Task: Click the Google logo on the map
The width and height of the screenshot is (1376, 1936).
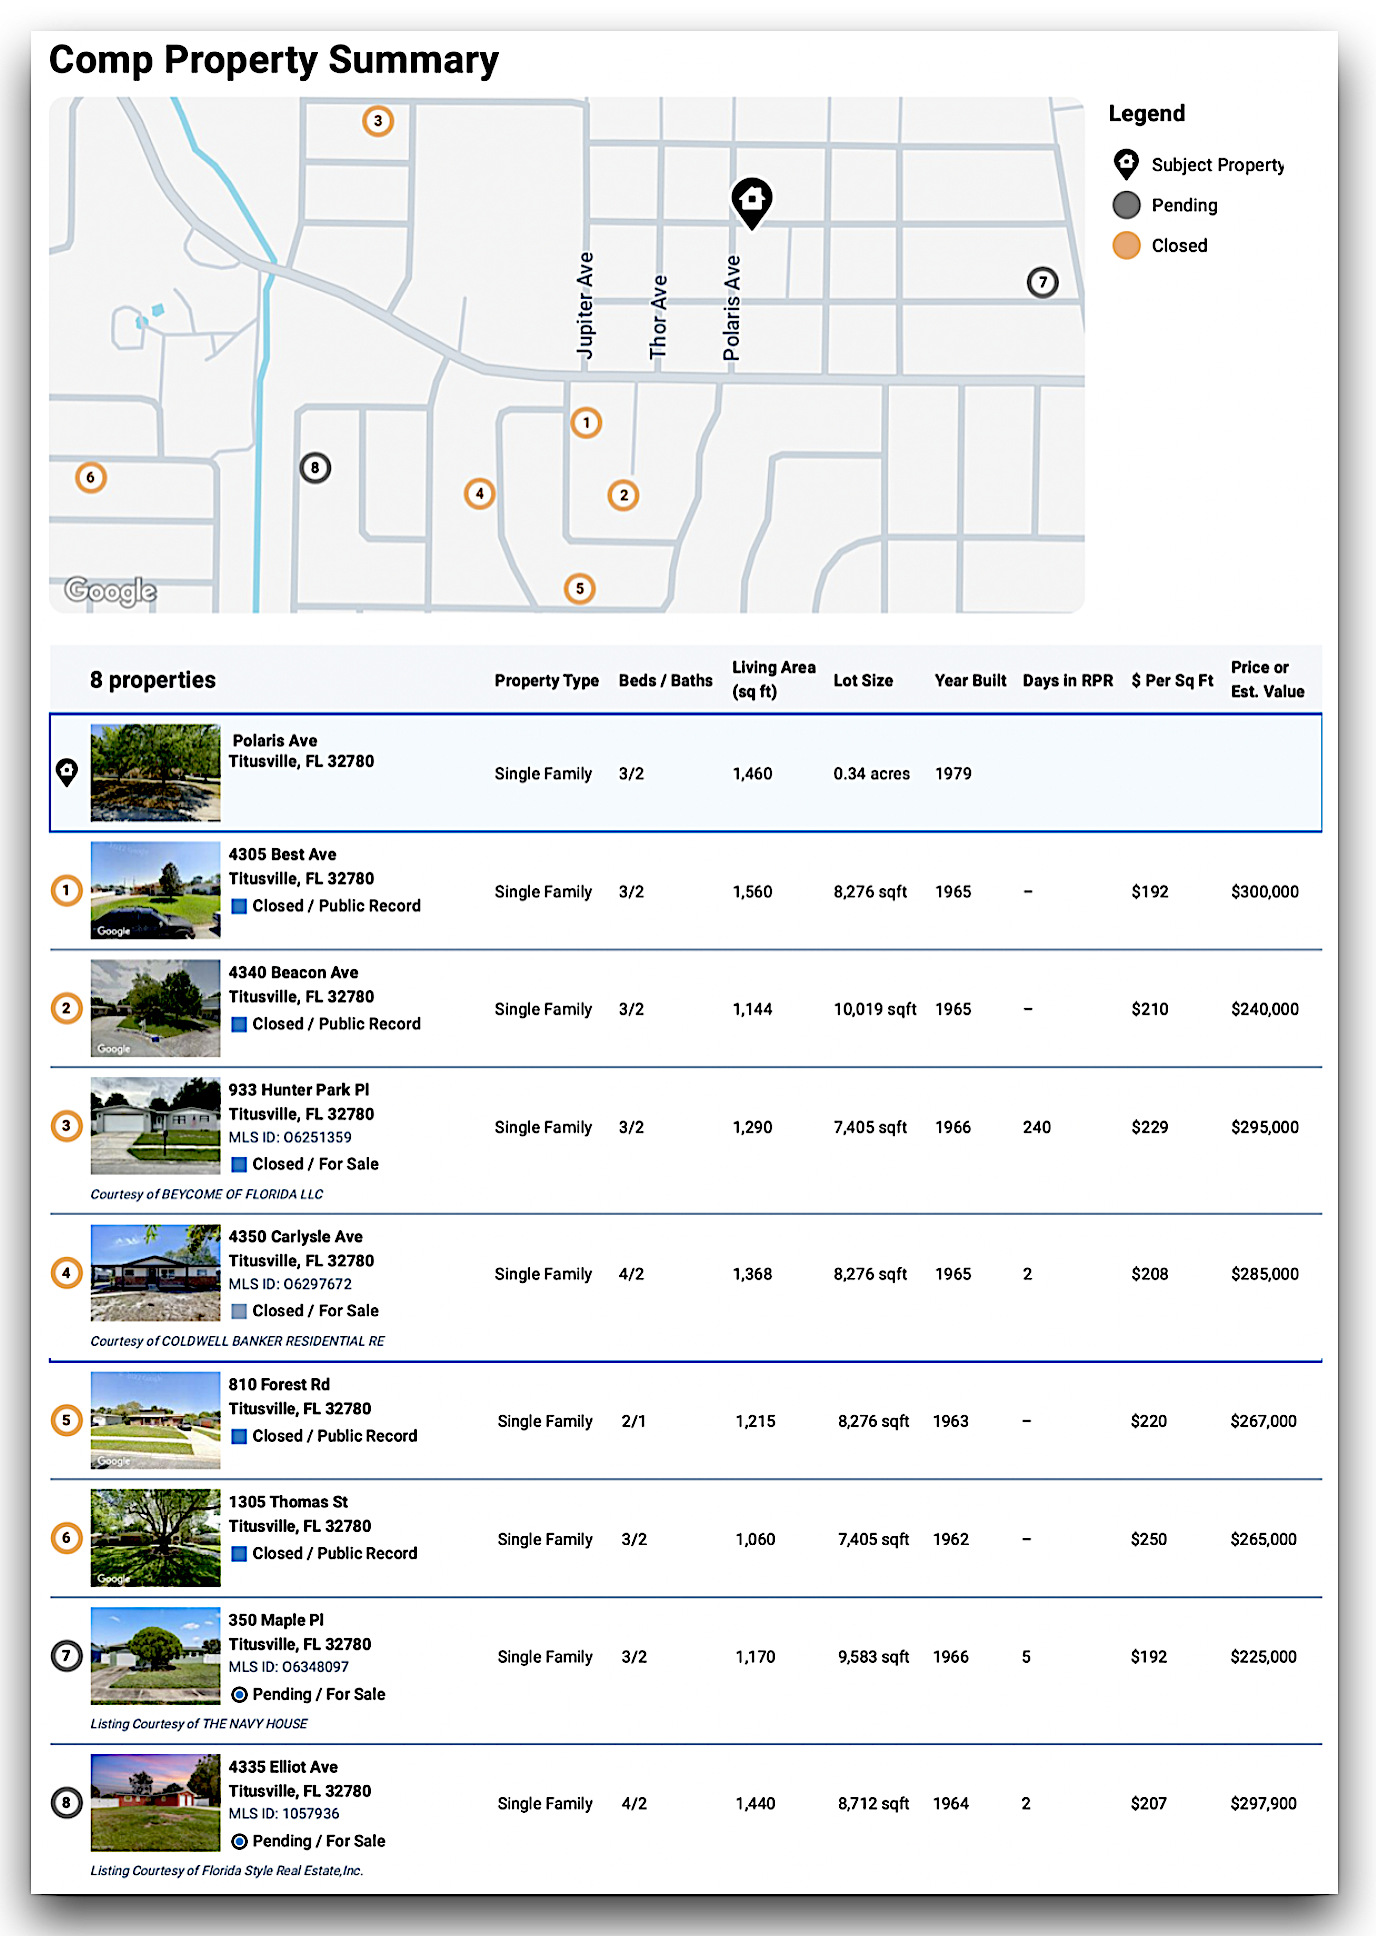Action: (110, 591)
